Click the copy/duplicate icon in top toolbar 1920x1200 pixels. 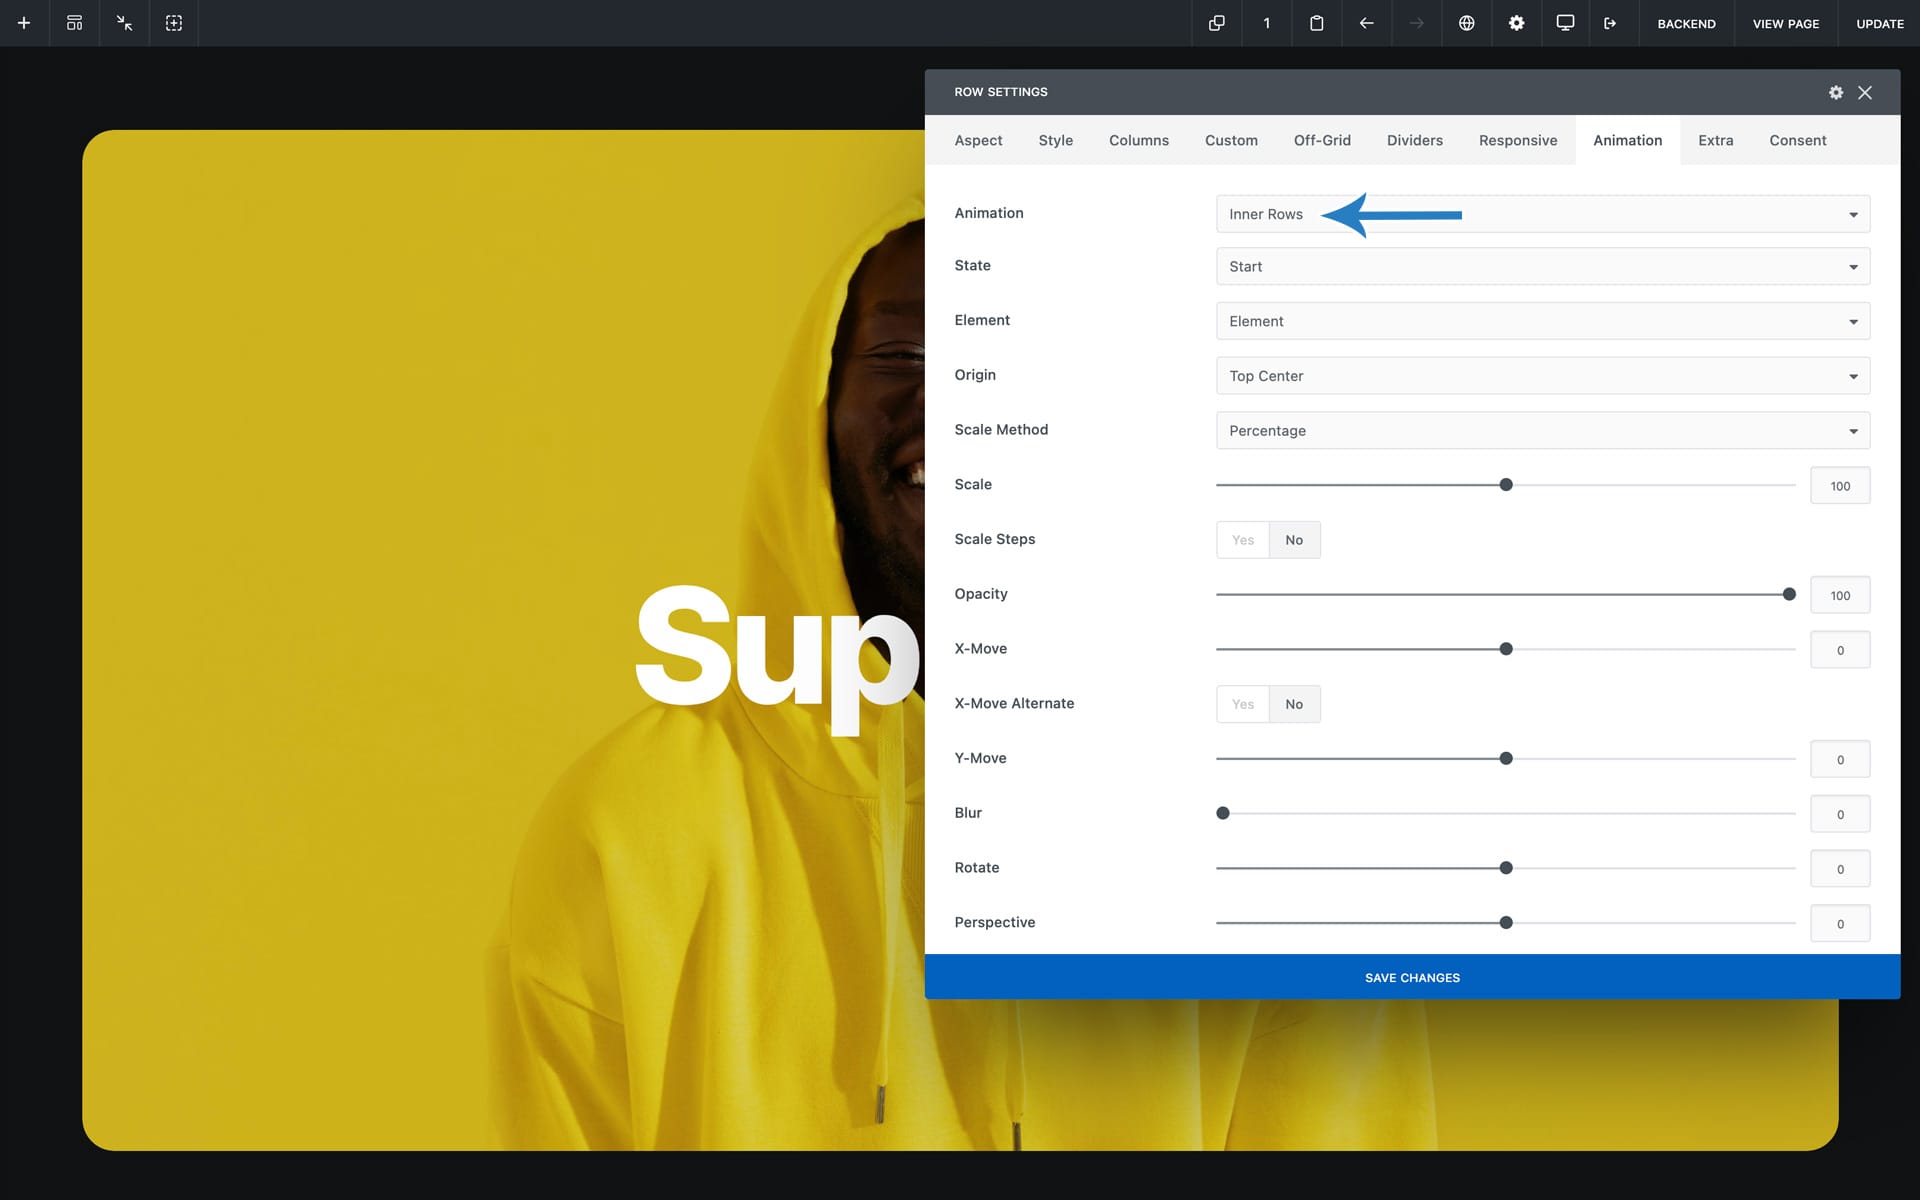1217,23
